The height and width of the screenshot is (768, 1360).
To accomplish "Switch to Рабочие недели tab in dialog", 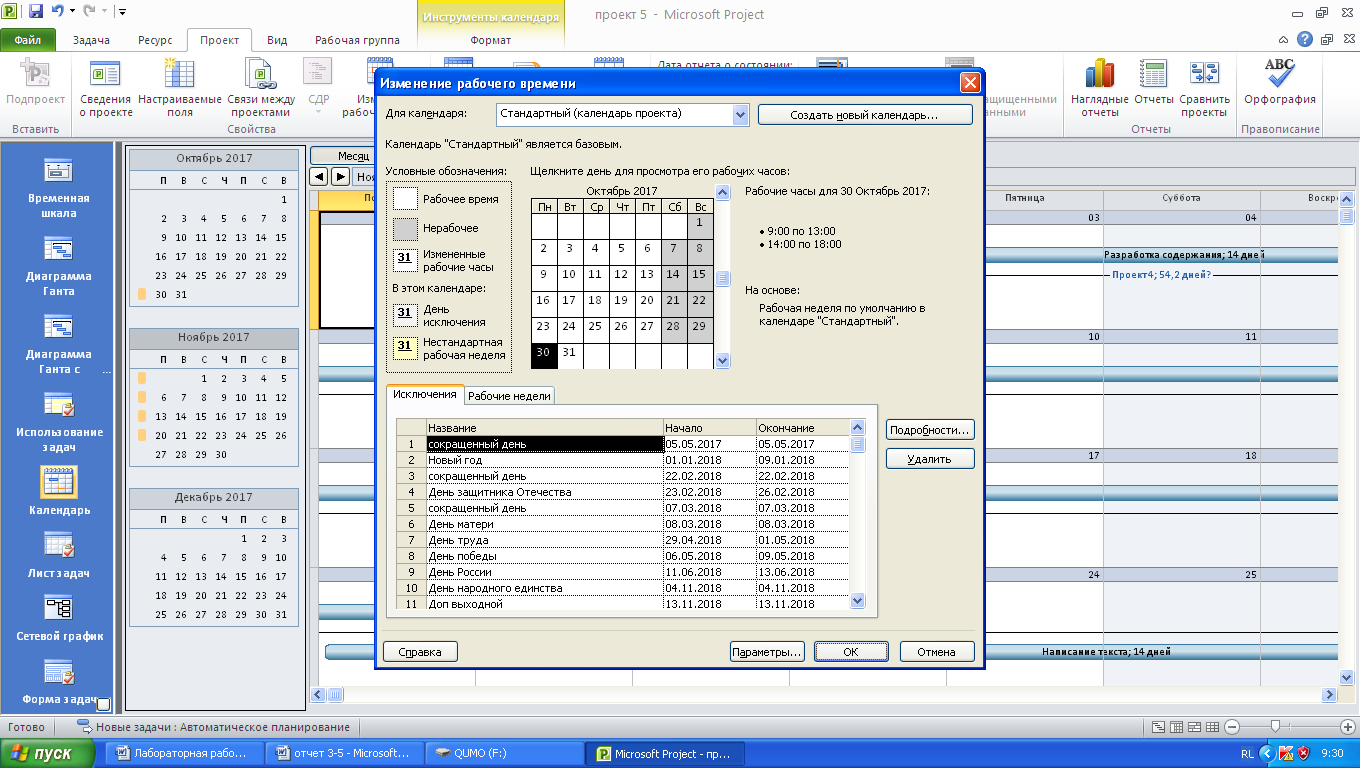I will pos(510,395).
